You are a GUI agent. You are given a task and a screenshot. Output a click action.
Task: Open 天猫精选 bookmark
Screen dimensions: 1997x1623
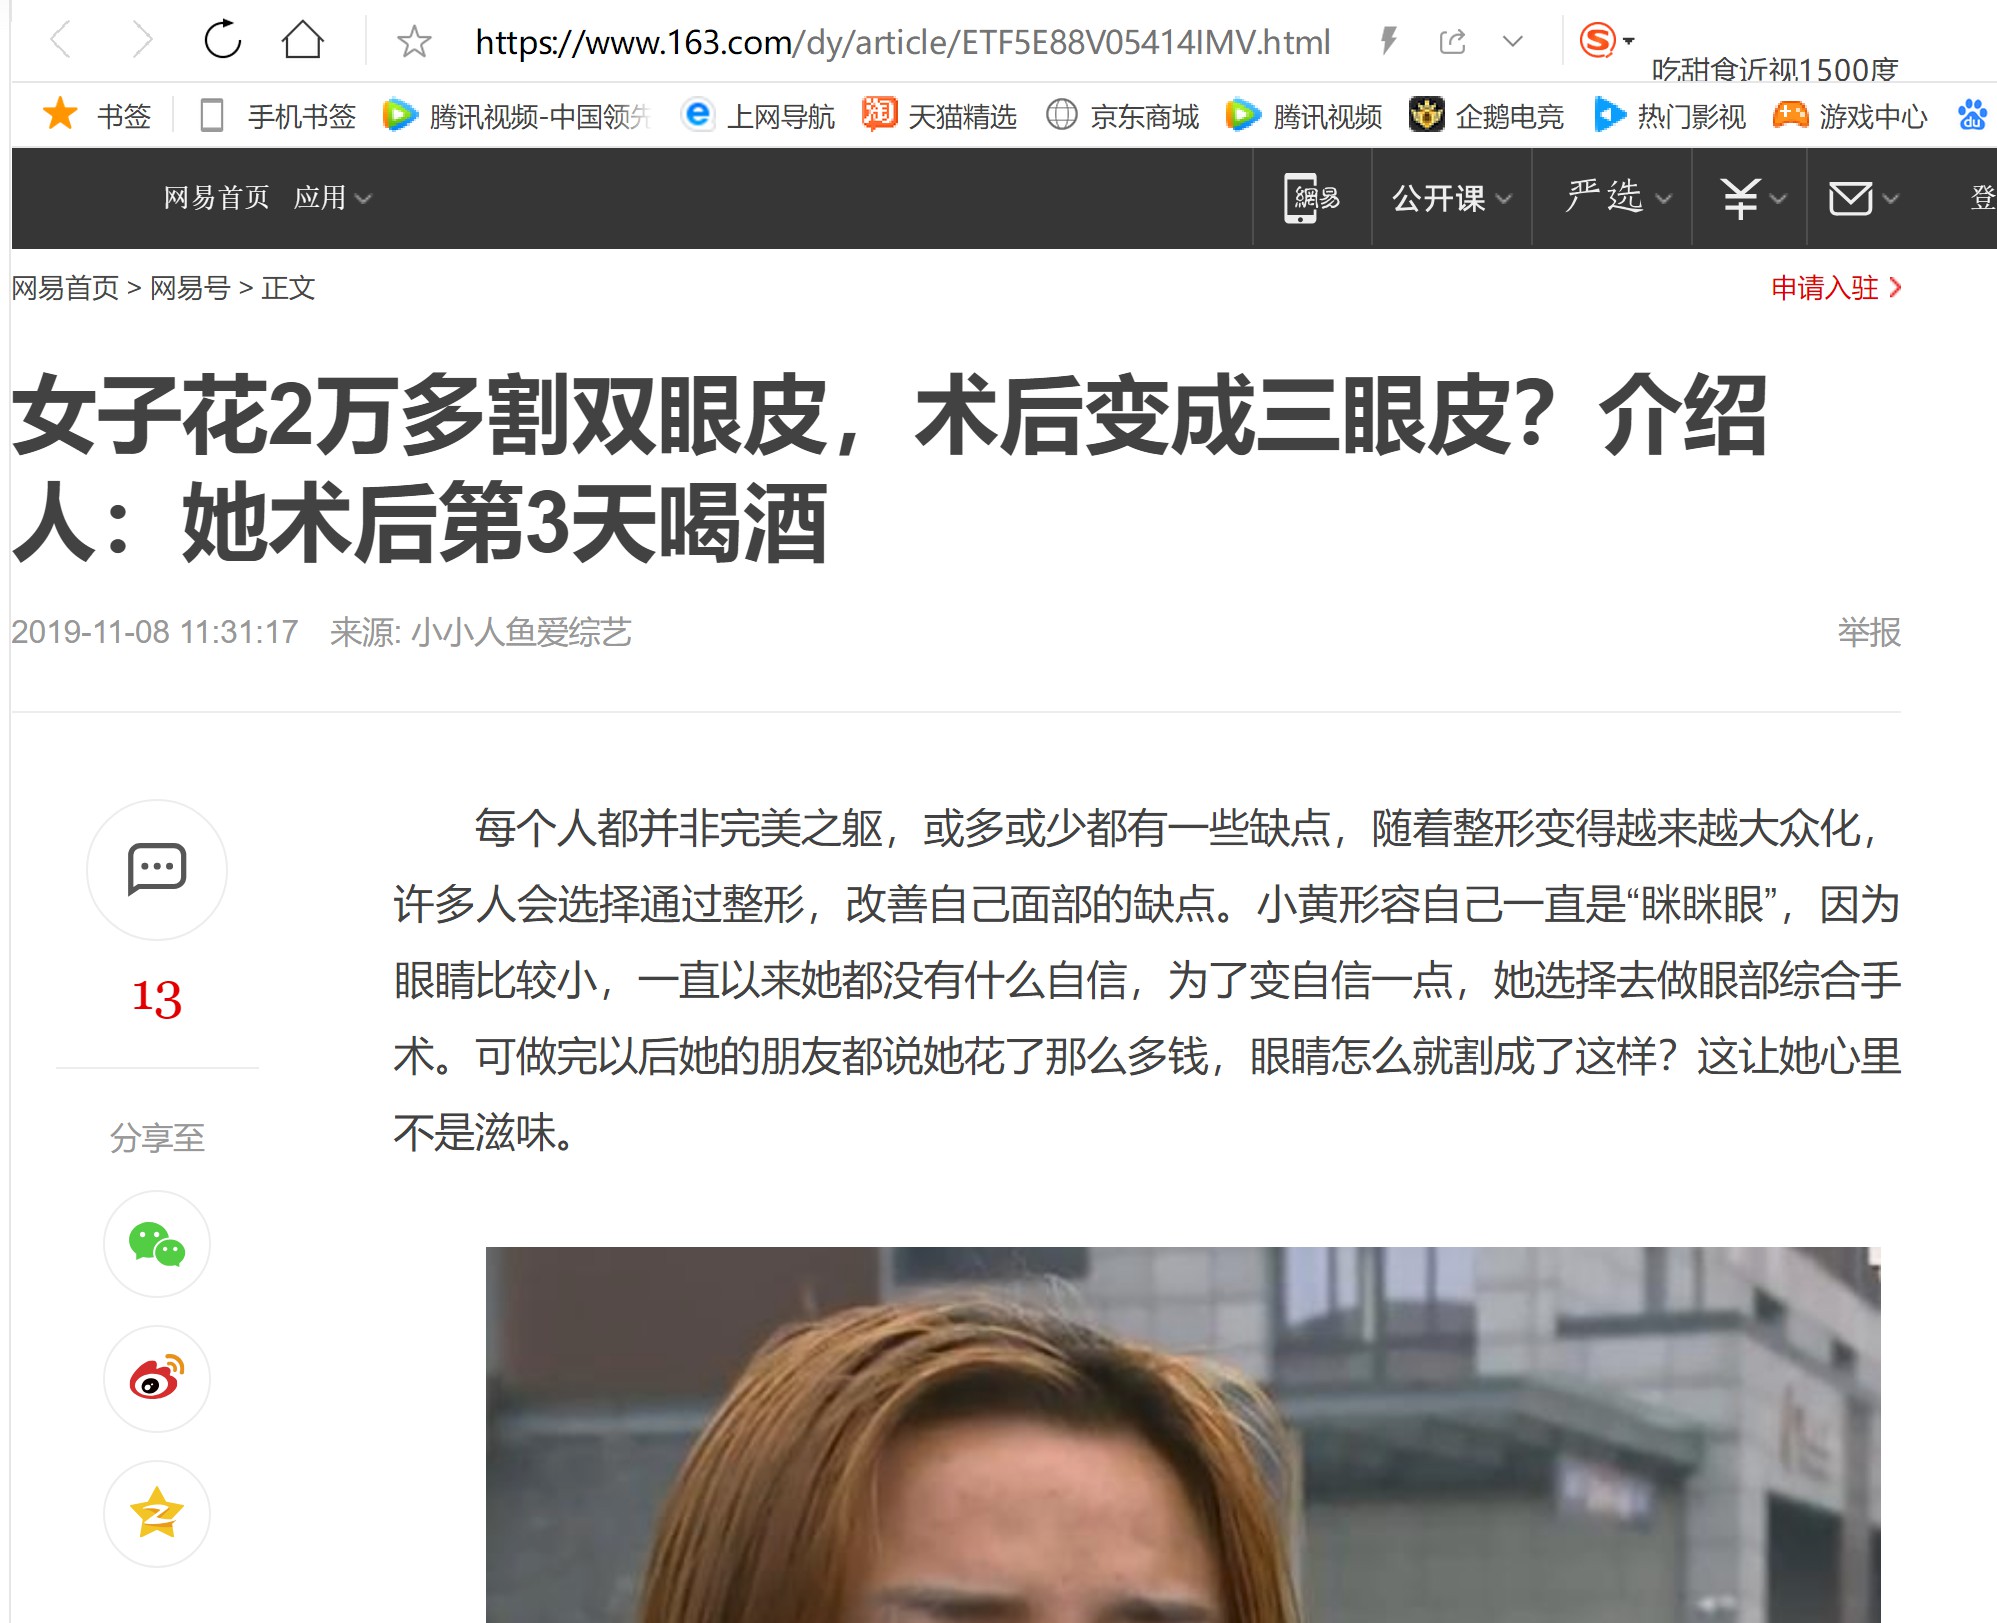pos(940,116)
